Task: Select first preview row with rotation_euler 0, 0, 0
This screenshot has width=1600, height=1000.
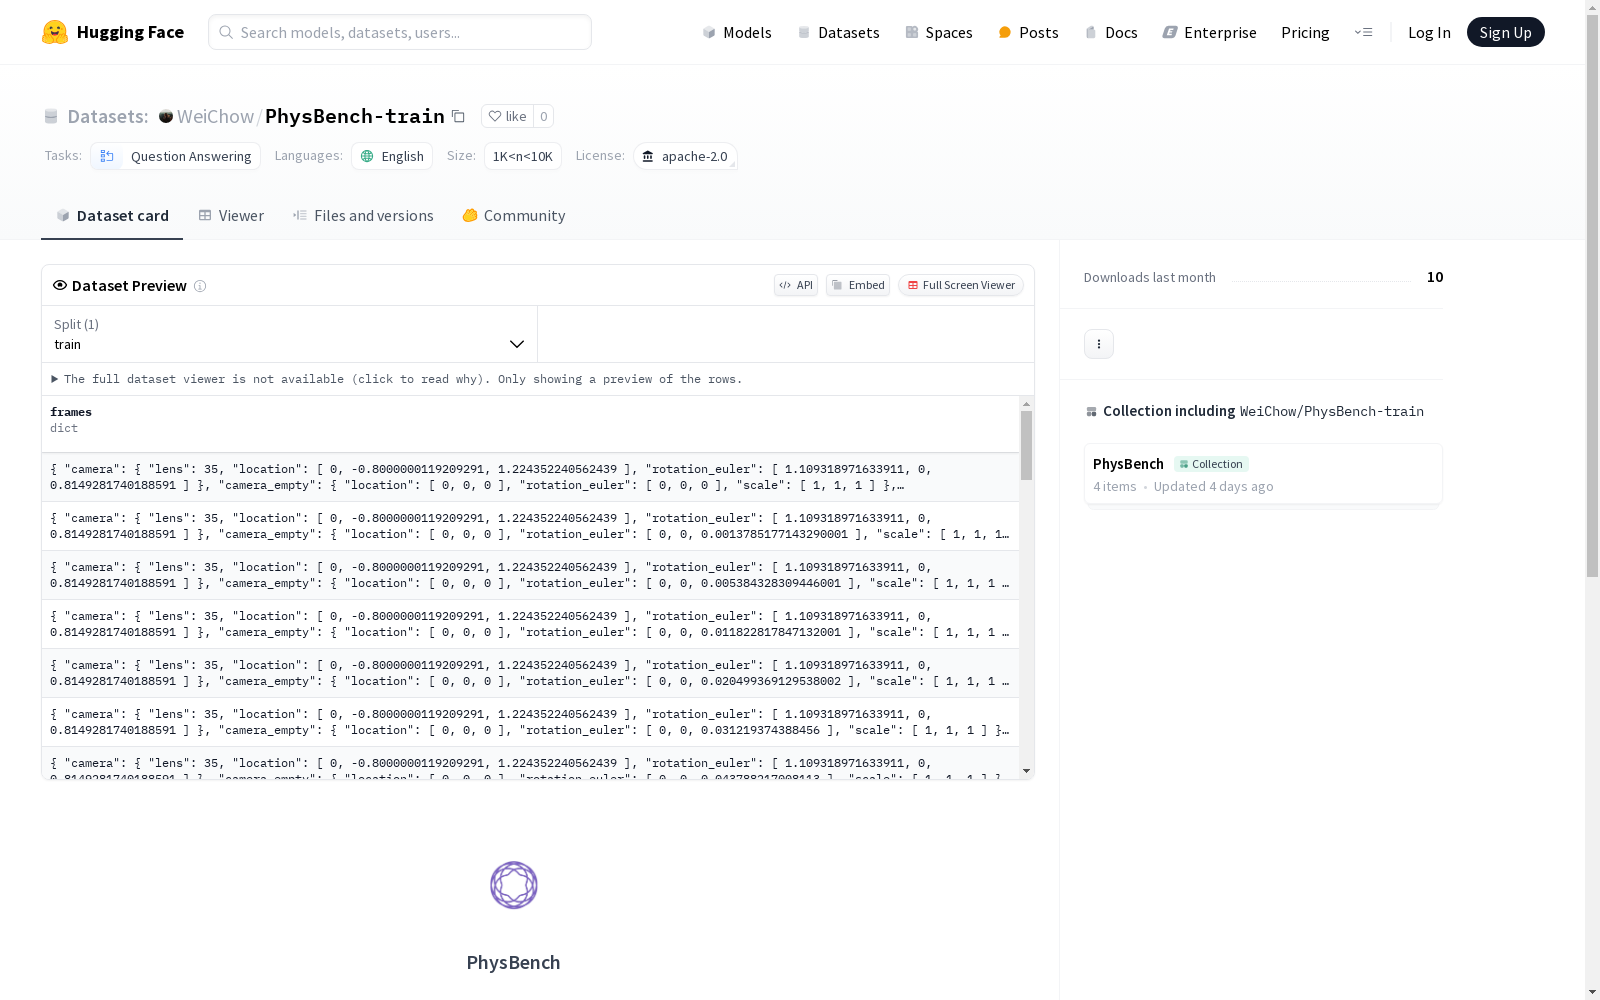Action: click(530, 477)
